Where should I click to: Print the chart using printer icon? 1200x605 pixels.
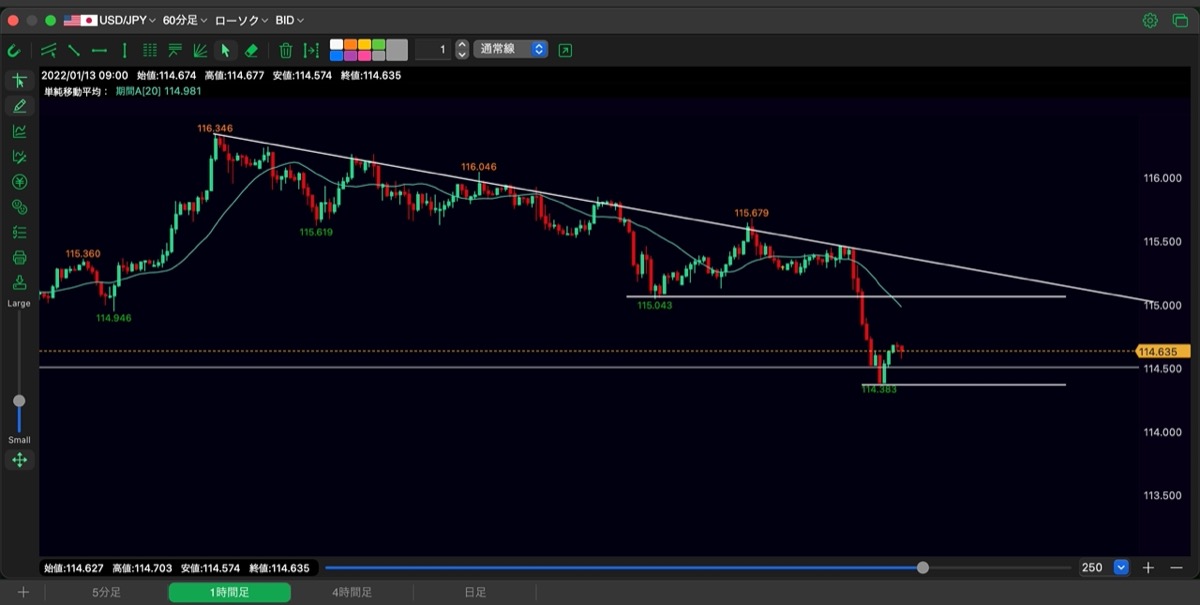(x=19, y=257)
